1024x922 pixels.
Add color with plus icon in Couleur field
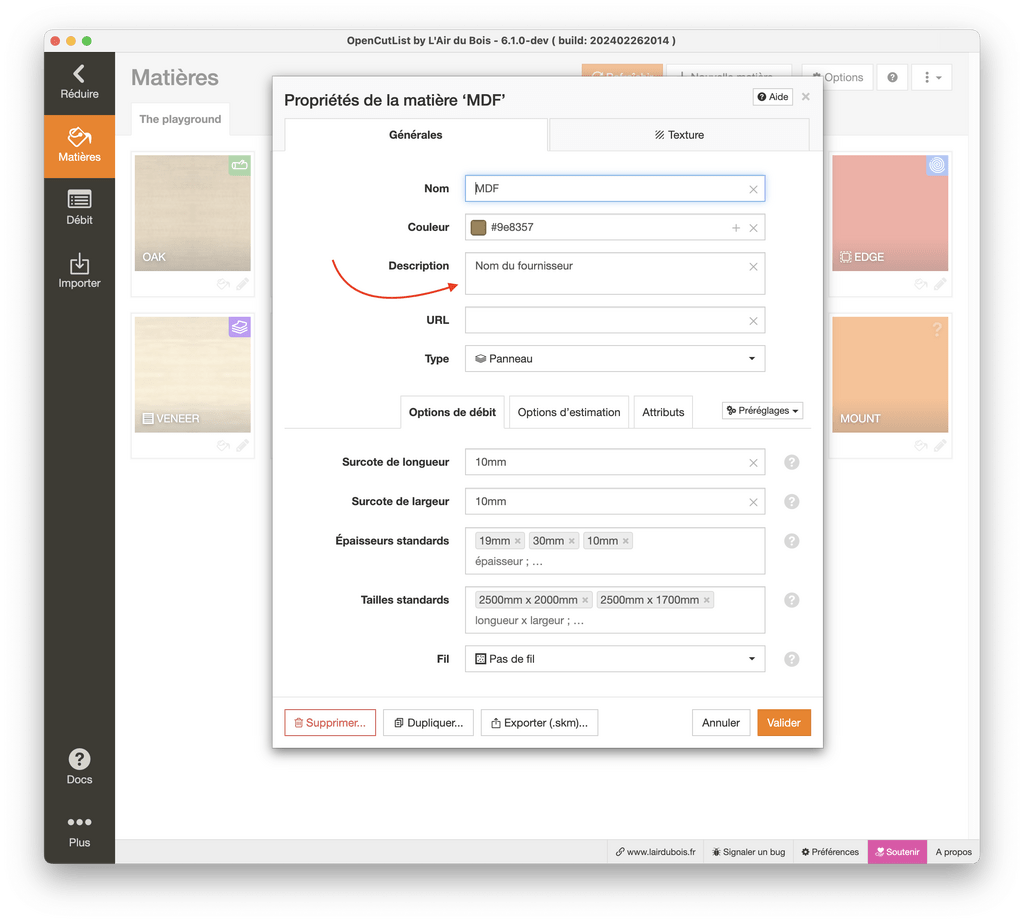(736, 228)
